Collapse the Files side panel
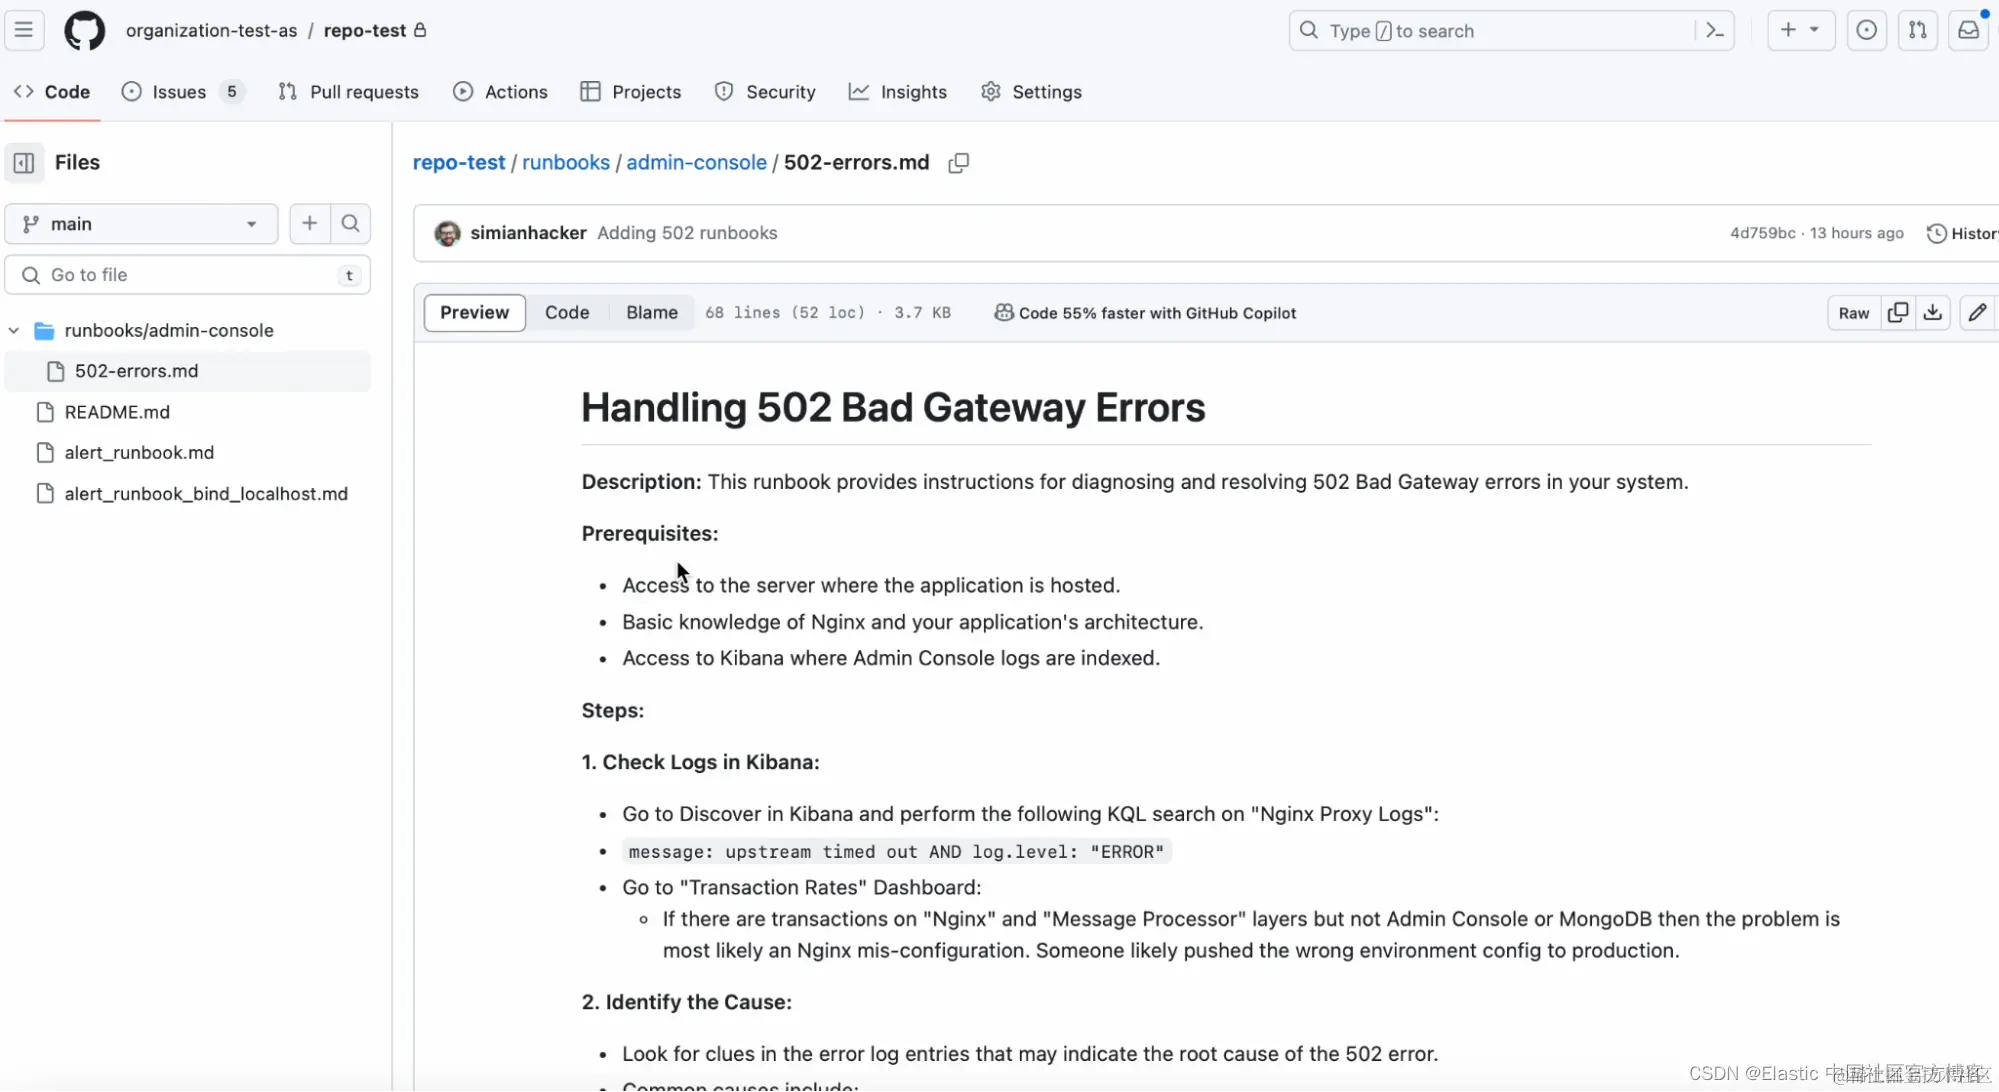Viewport: 1999px width, 1092px height. pyautogui.click(x=24, y=163)
